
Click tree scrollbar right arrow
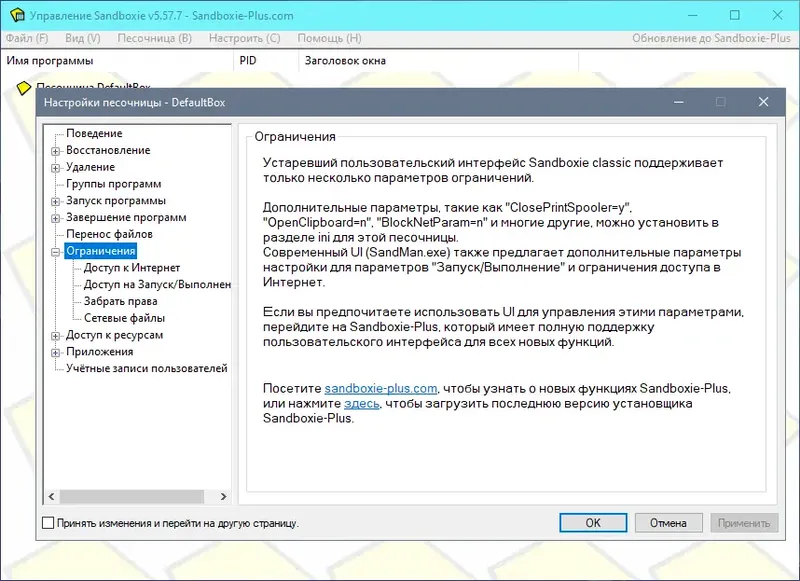pyautogui.click(x=223, y=496)
